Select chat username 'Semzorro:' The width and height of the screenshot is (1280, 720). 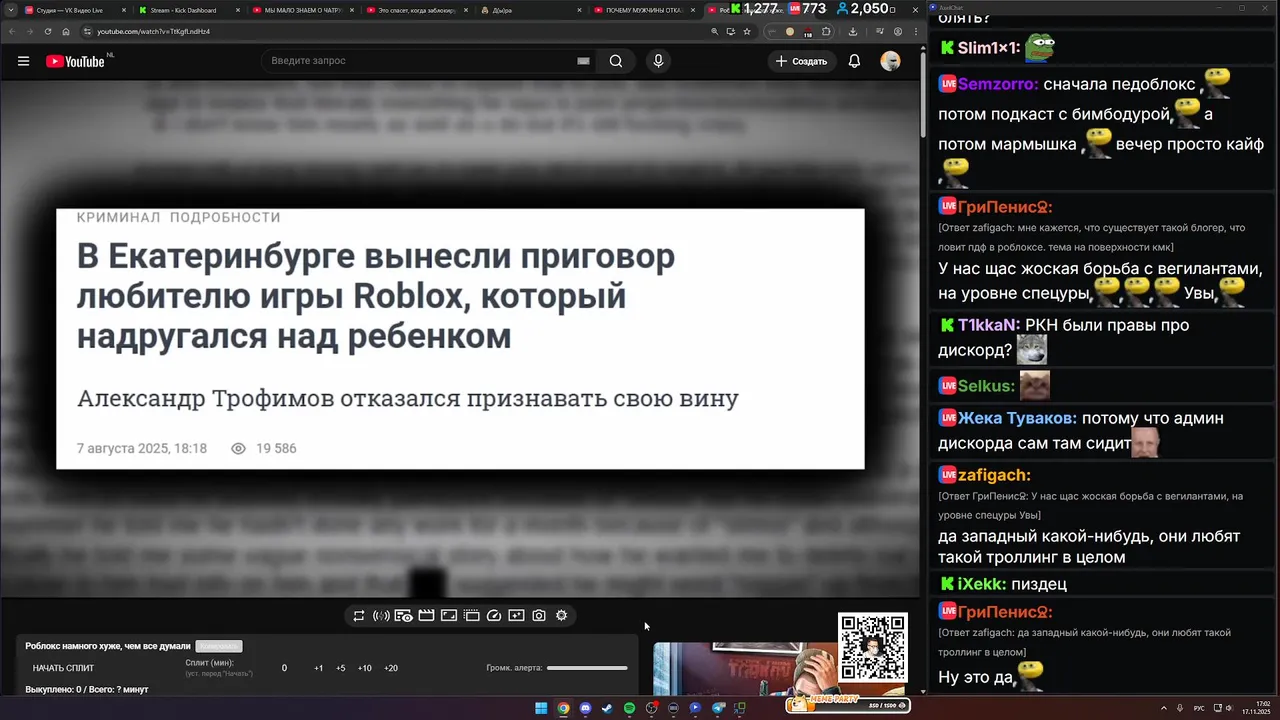click(x=998, y=85)
